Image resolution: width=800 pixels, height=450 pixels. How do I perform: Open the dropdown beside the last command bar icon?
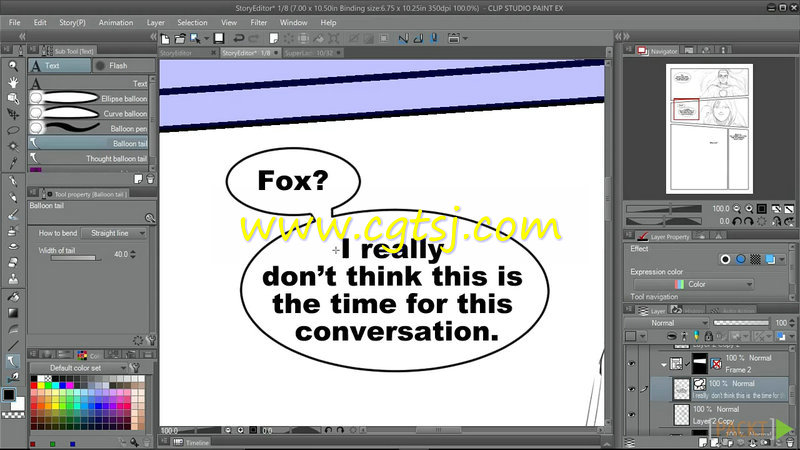[465, 38]
